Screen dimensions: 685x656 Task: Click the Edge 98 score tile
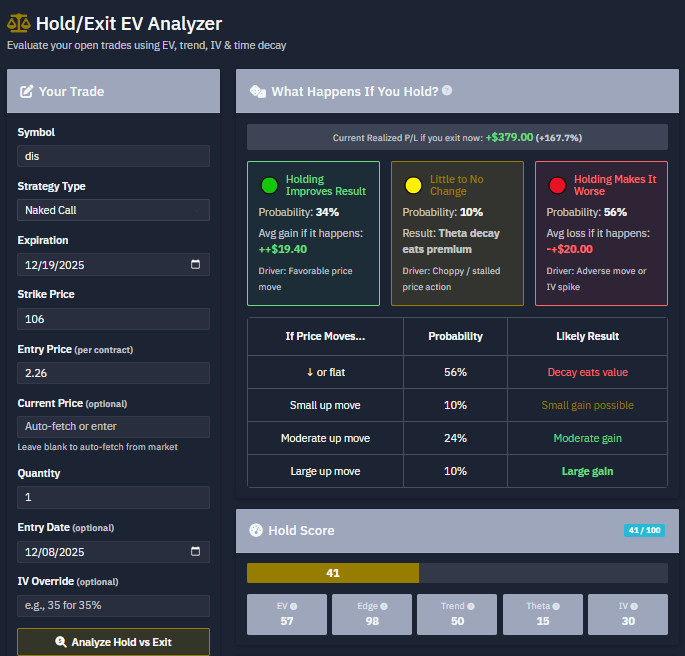(372, 614)
